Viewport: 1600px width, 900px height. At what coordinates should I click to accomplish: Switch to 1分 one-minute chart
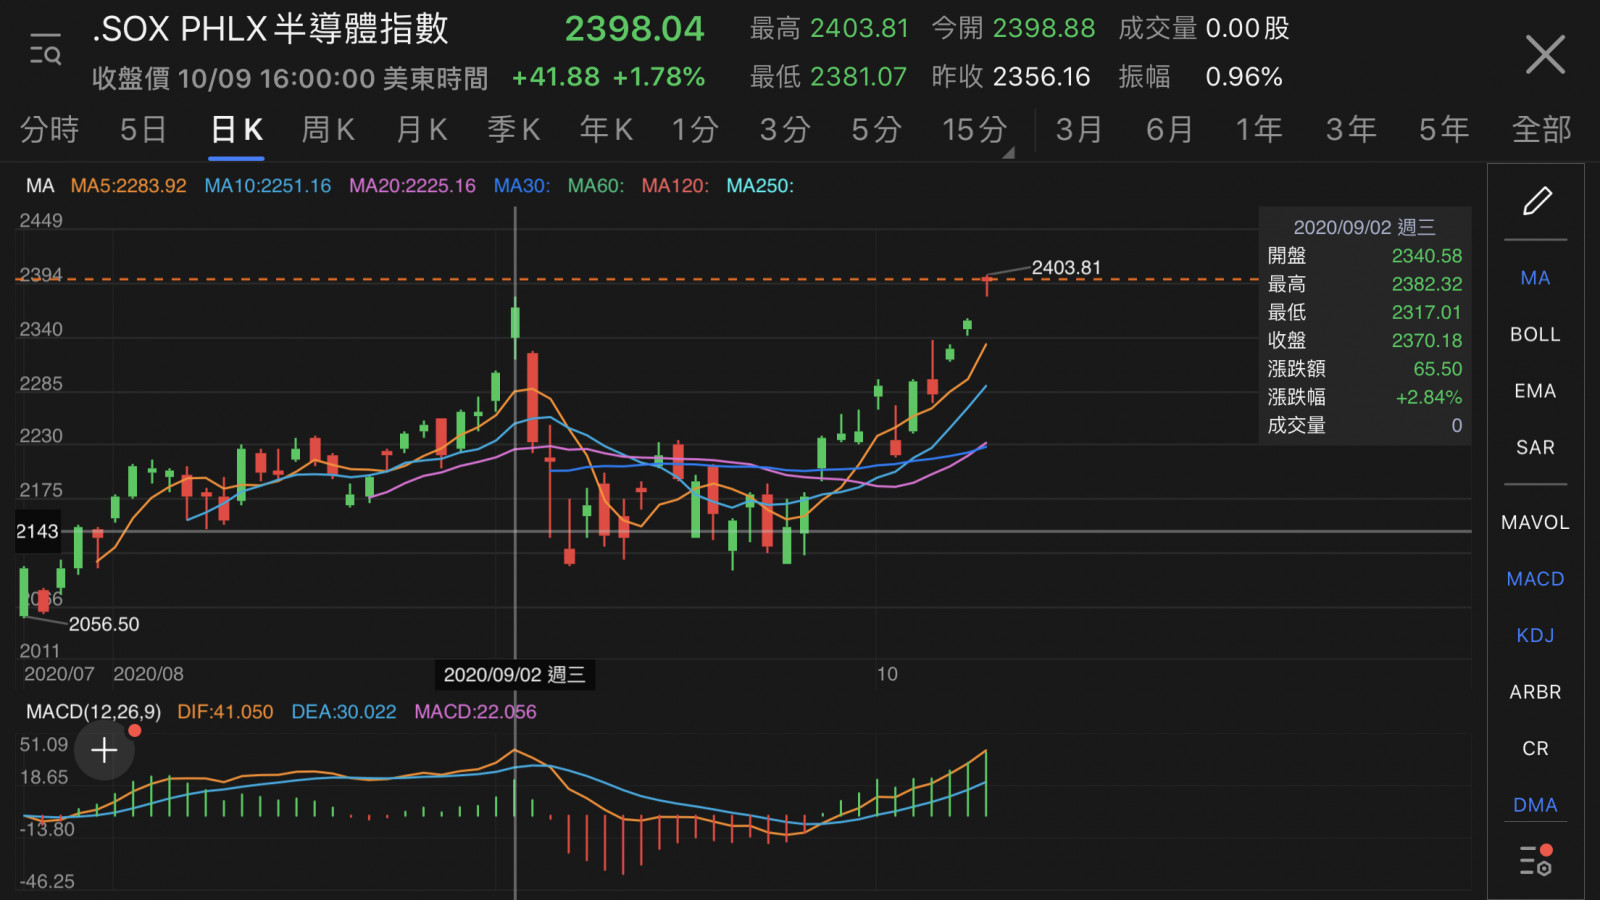click(x=695, y=130)
